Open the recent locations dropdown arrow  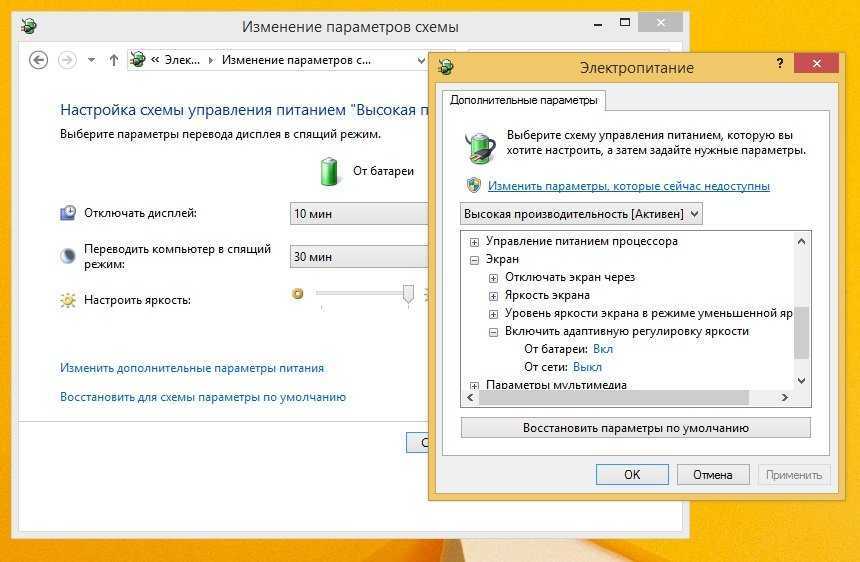[x=92, y=60]
